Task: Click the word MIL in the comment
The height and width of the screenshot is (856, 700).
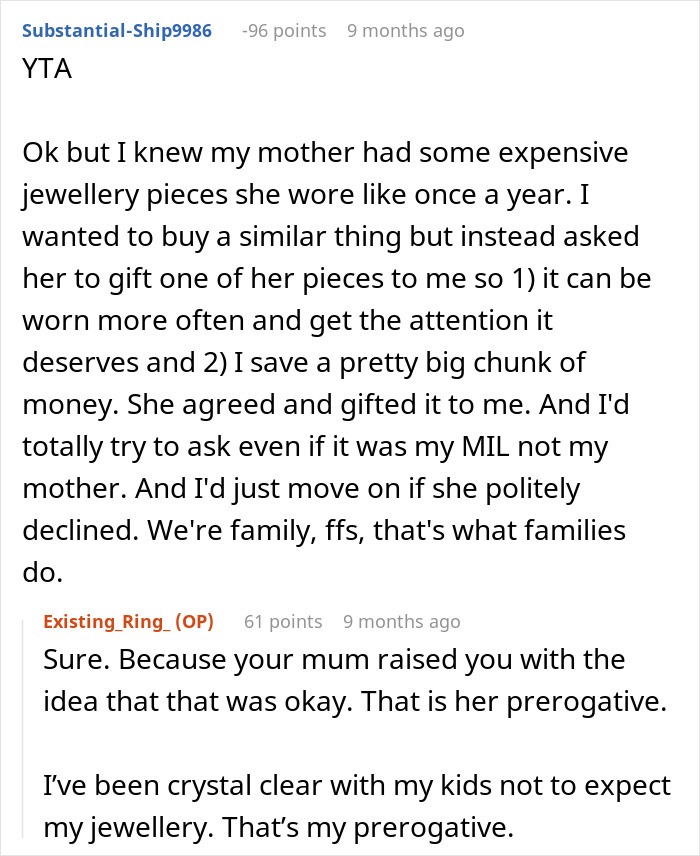Action: coord(485,447)
